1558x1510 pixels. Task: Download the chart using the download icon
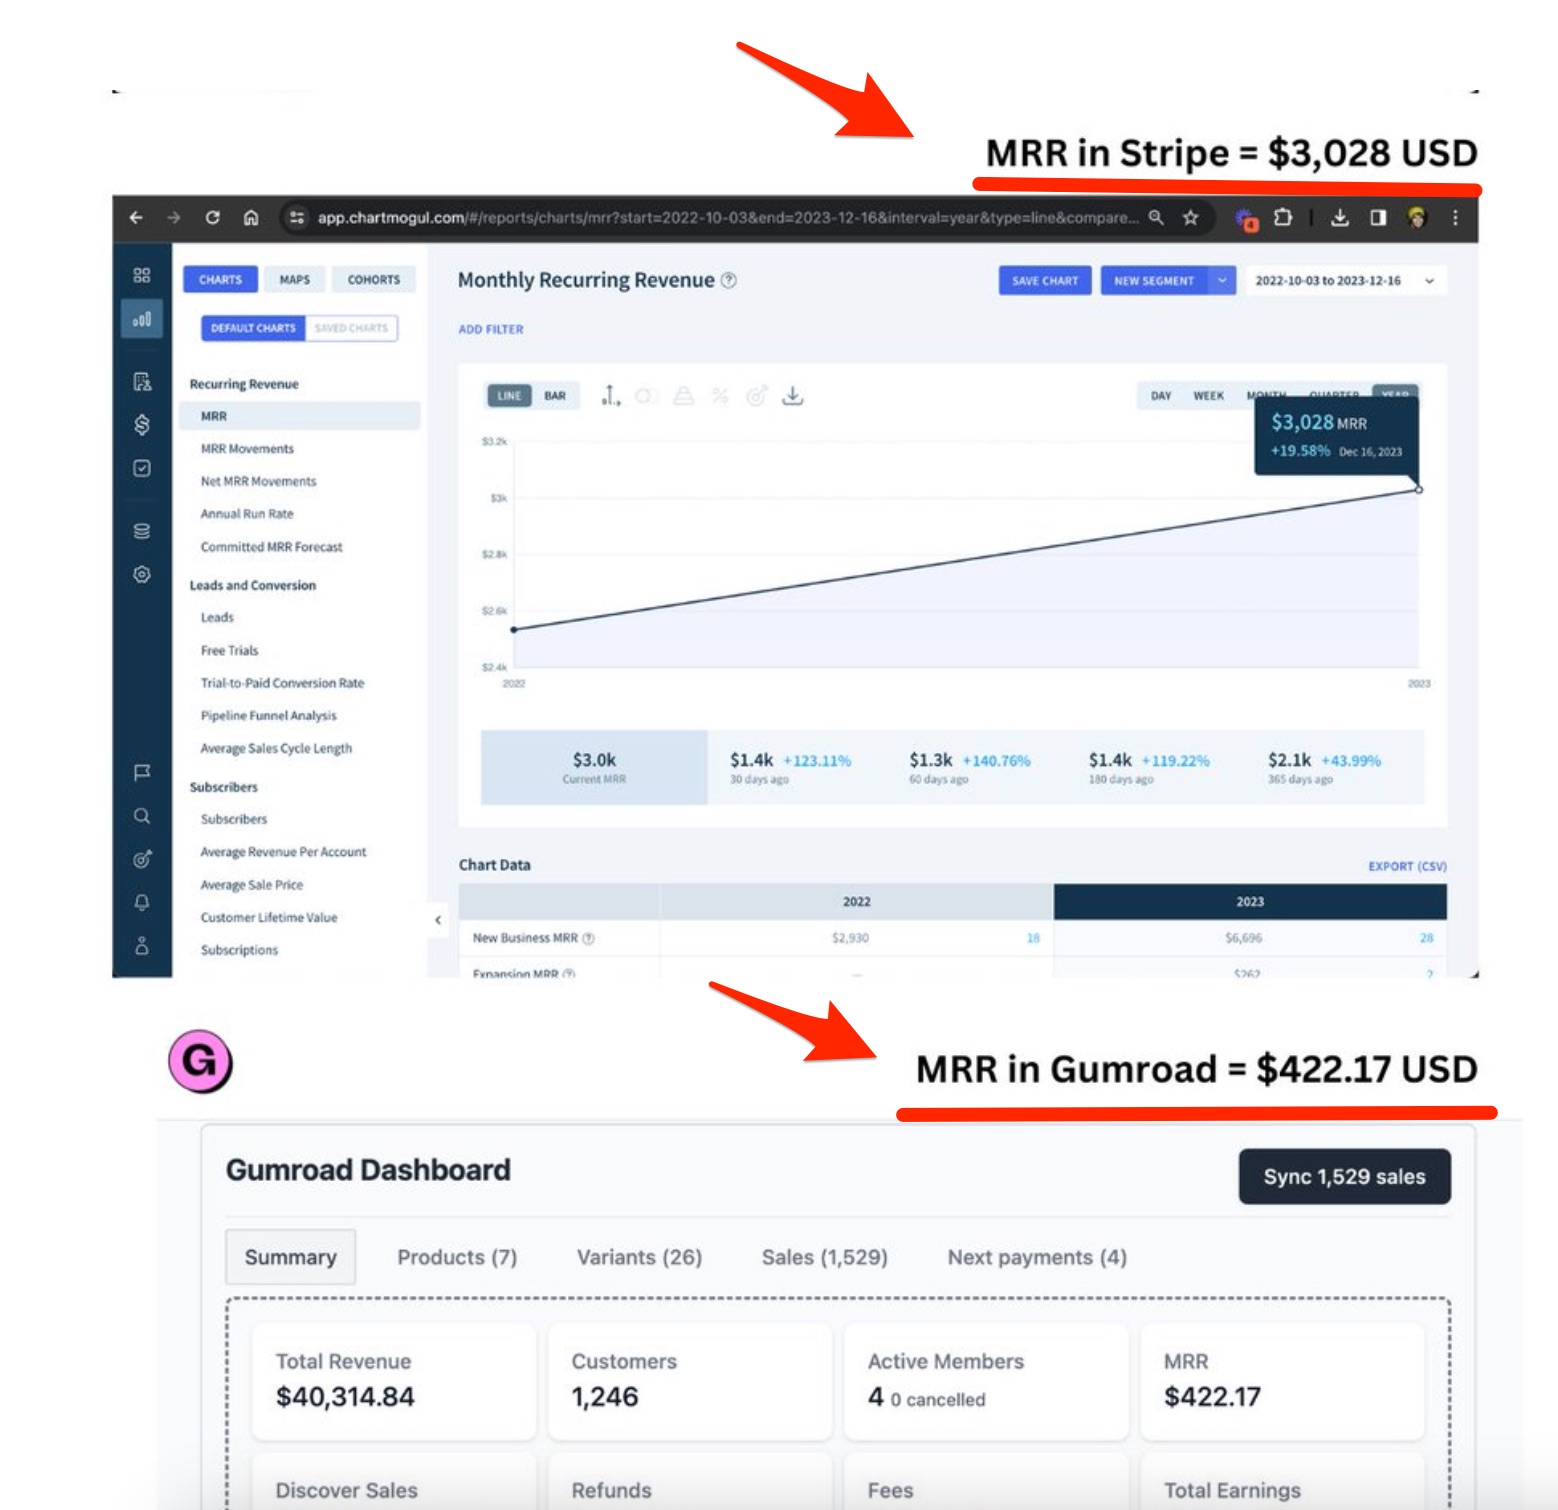coord(792,396)
